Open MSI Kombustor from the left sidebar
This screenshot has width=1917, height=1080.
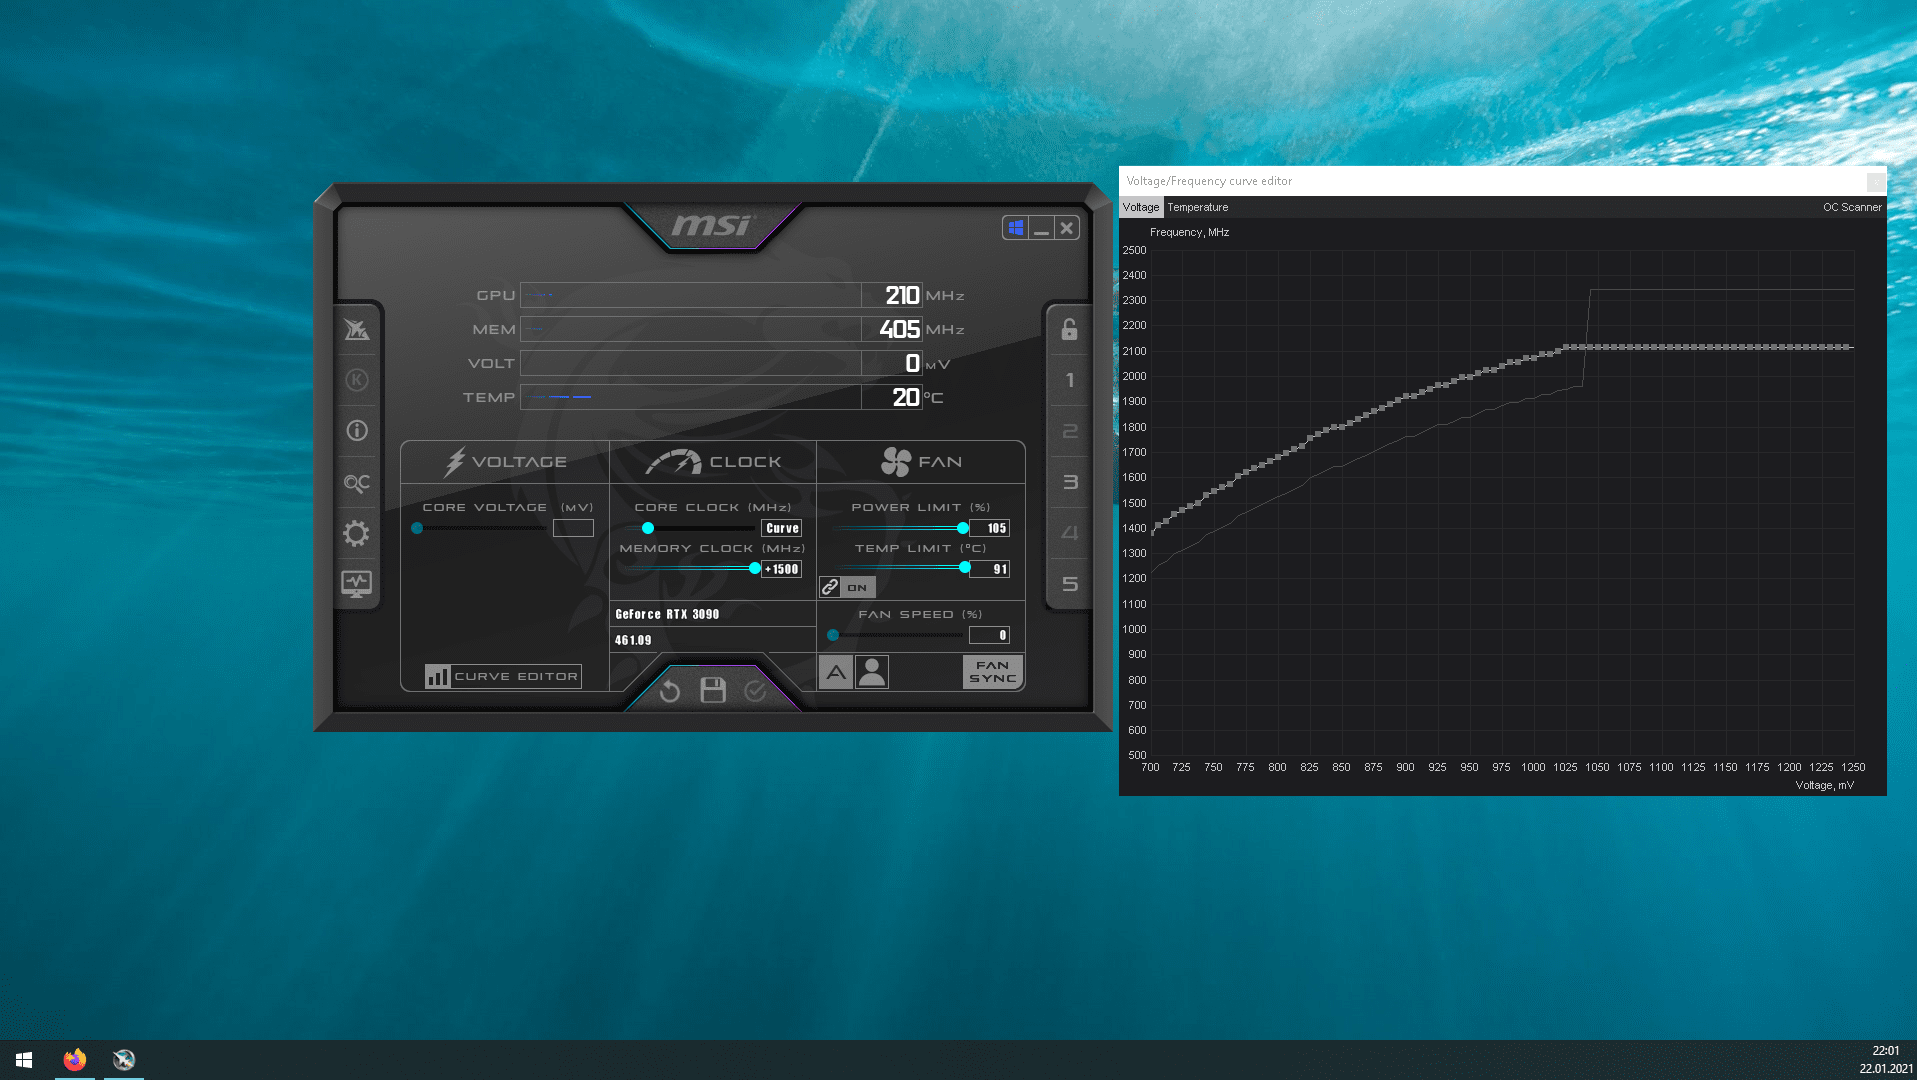point(357,329)
